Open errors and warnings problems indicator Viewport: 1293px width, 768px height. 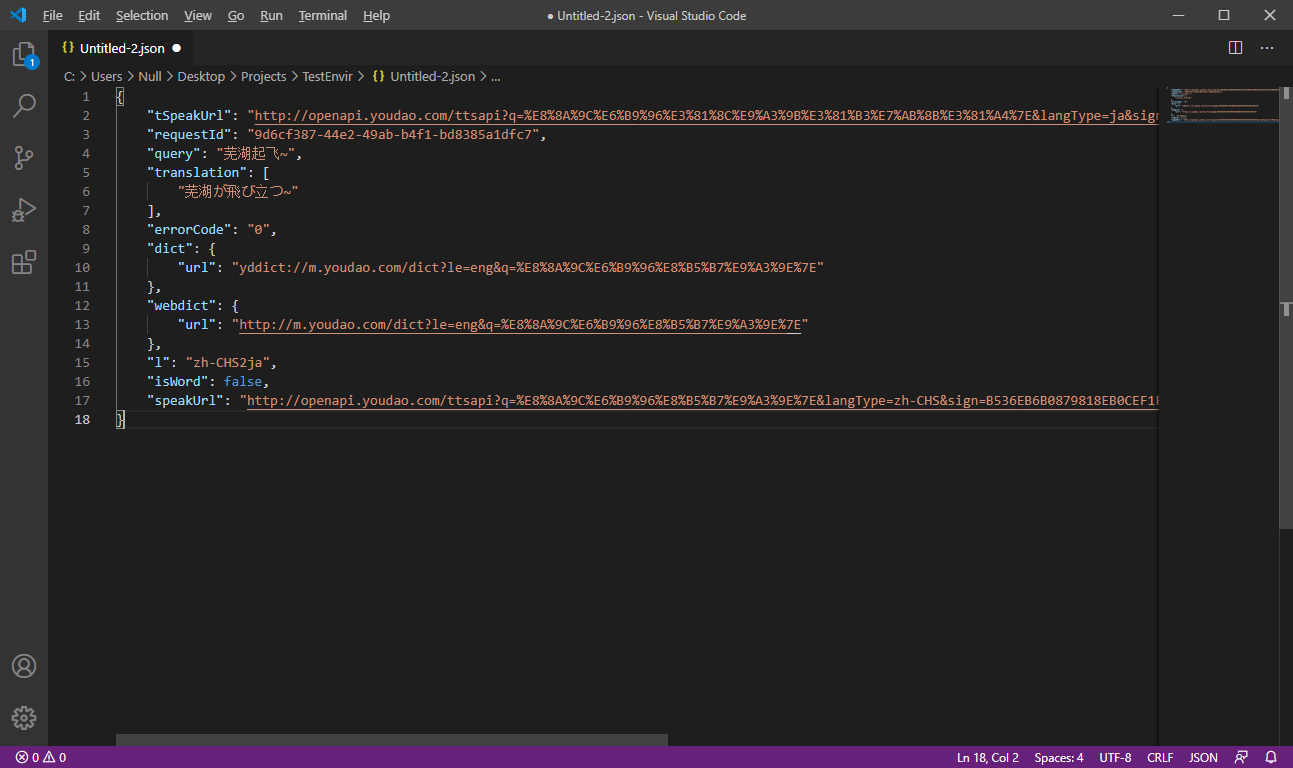tap(41, 757)
